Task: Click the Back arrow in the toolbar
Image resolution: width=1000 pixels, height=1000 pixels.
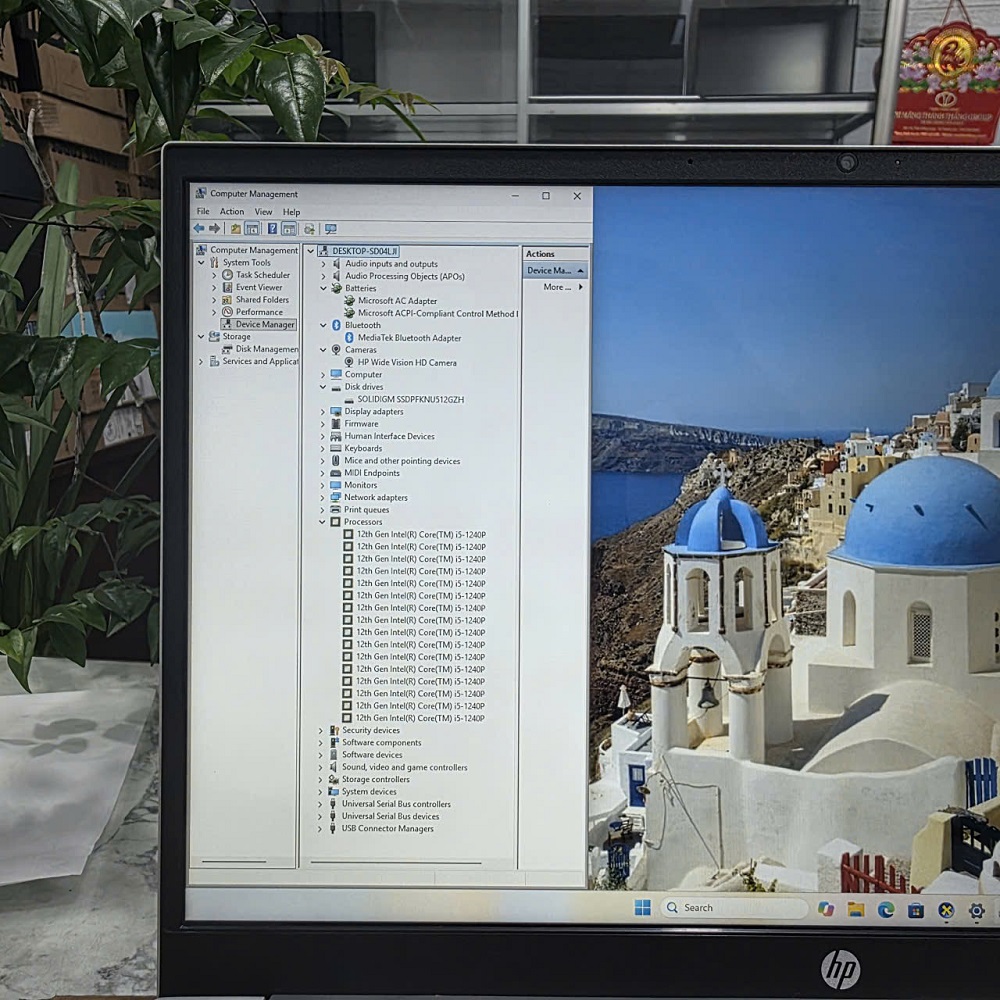Action: pyautogui.click(x=199, y=228)
